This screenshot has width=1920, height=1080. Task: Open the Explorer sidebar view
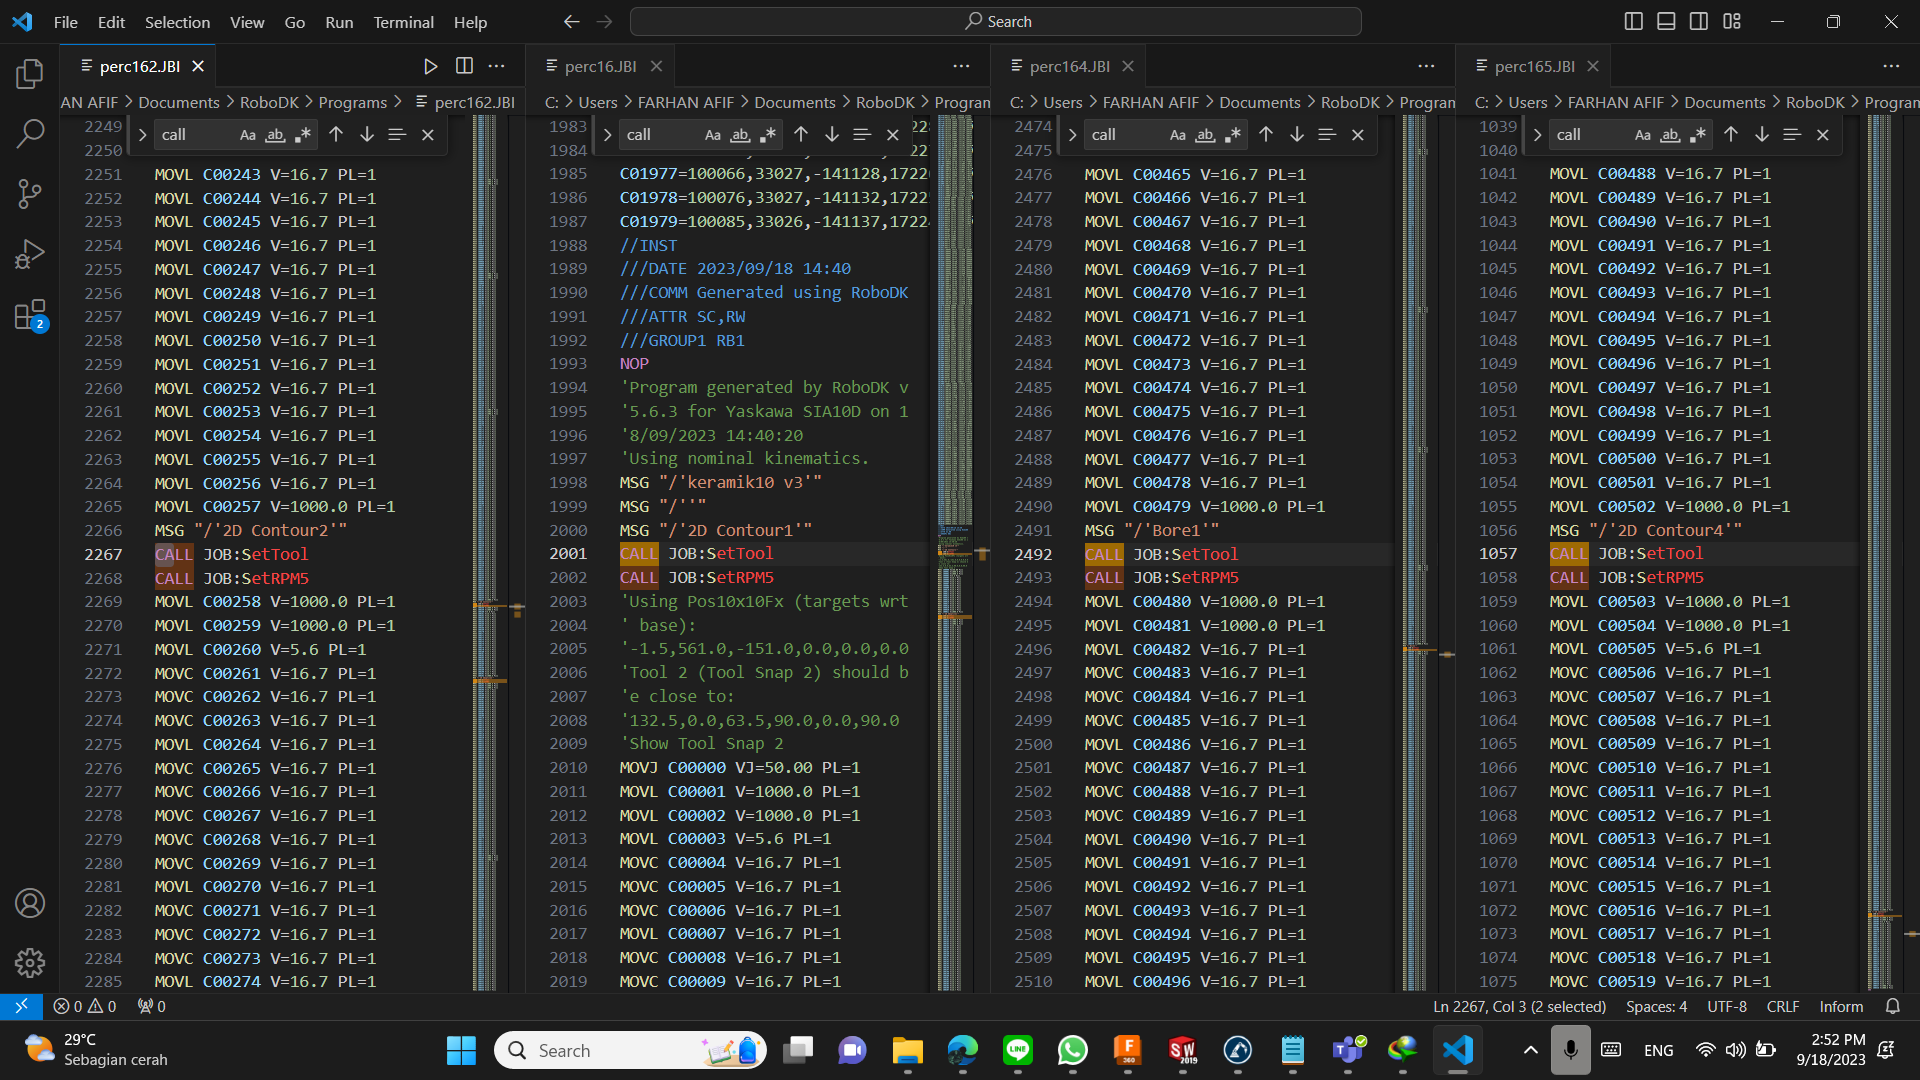[30, 74]
